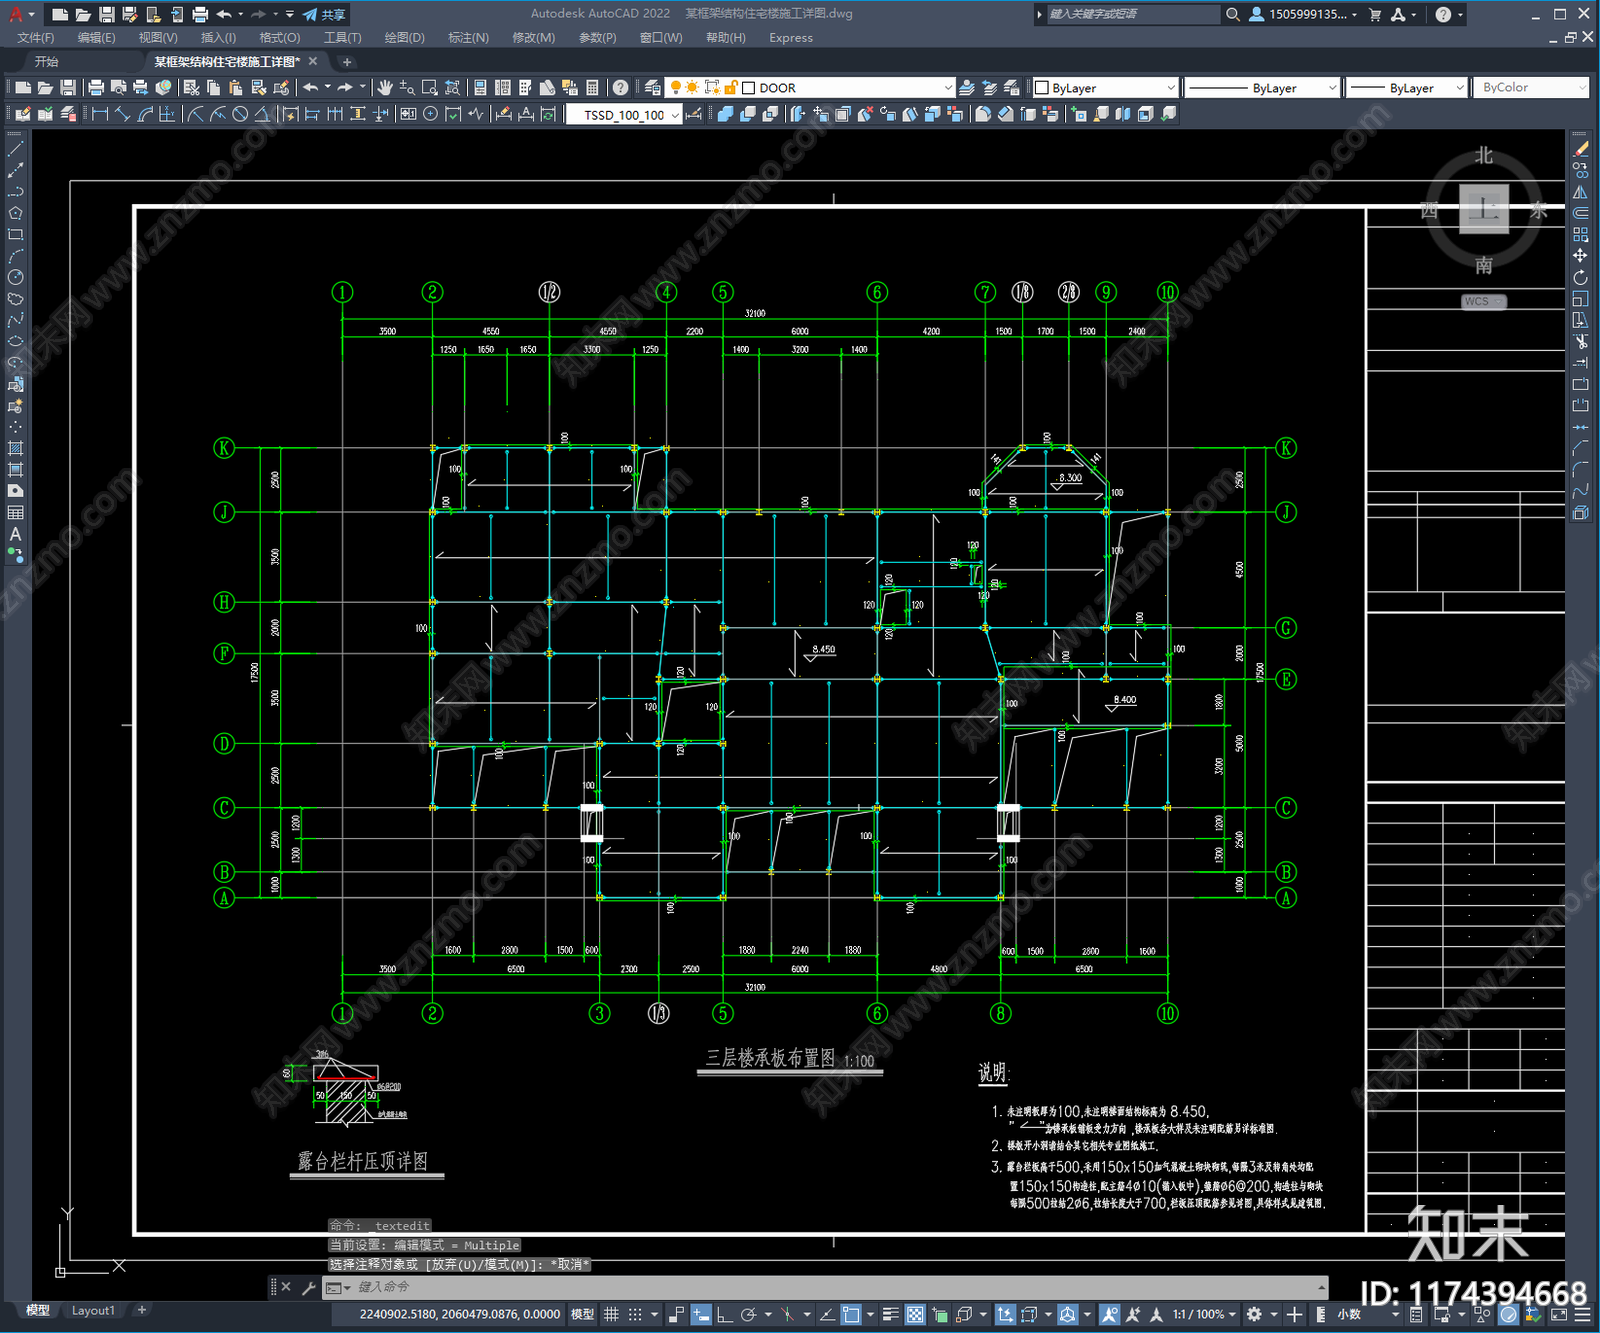Click the Plot printer icon in standard toolbar
The width and height of the screenshot is (1600, 1333).
click(96, 88)
